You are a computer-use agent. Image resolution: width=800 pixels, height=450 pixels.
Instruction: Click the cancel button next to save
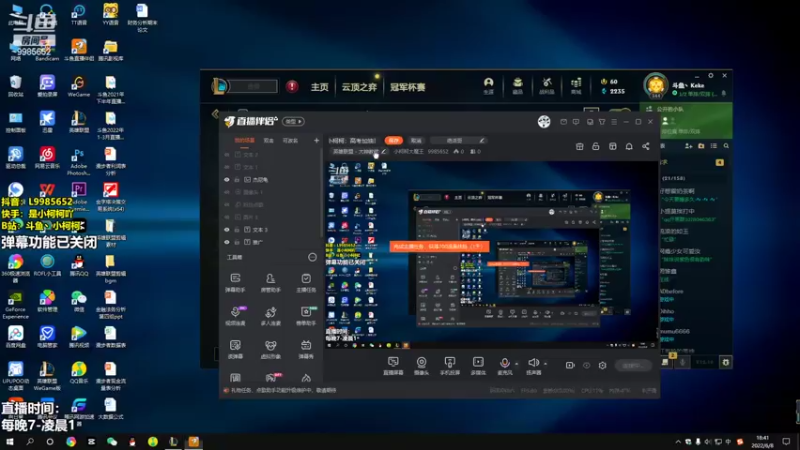(416, 140)
